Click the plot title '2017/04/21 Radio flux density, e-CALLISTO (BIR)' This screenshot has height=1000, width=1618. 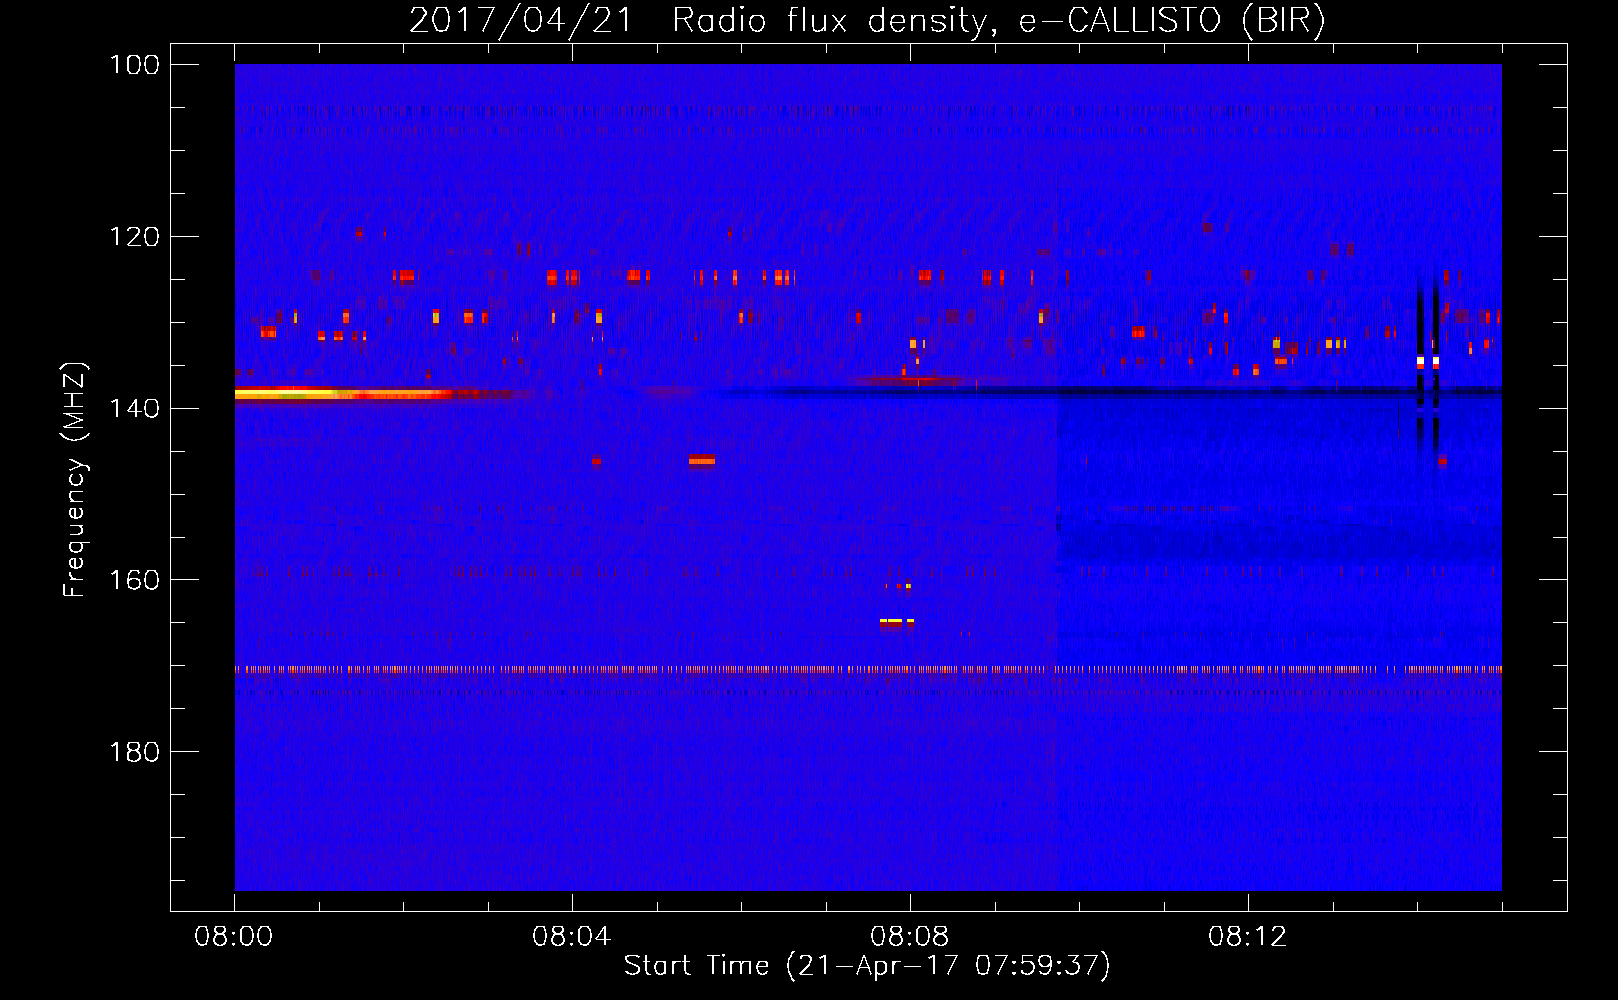[867, 20]
